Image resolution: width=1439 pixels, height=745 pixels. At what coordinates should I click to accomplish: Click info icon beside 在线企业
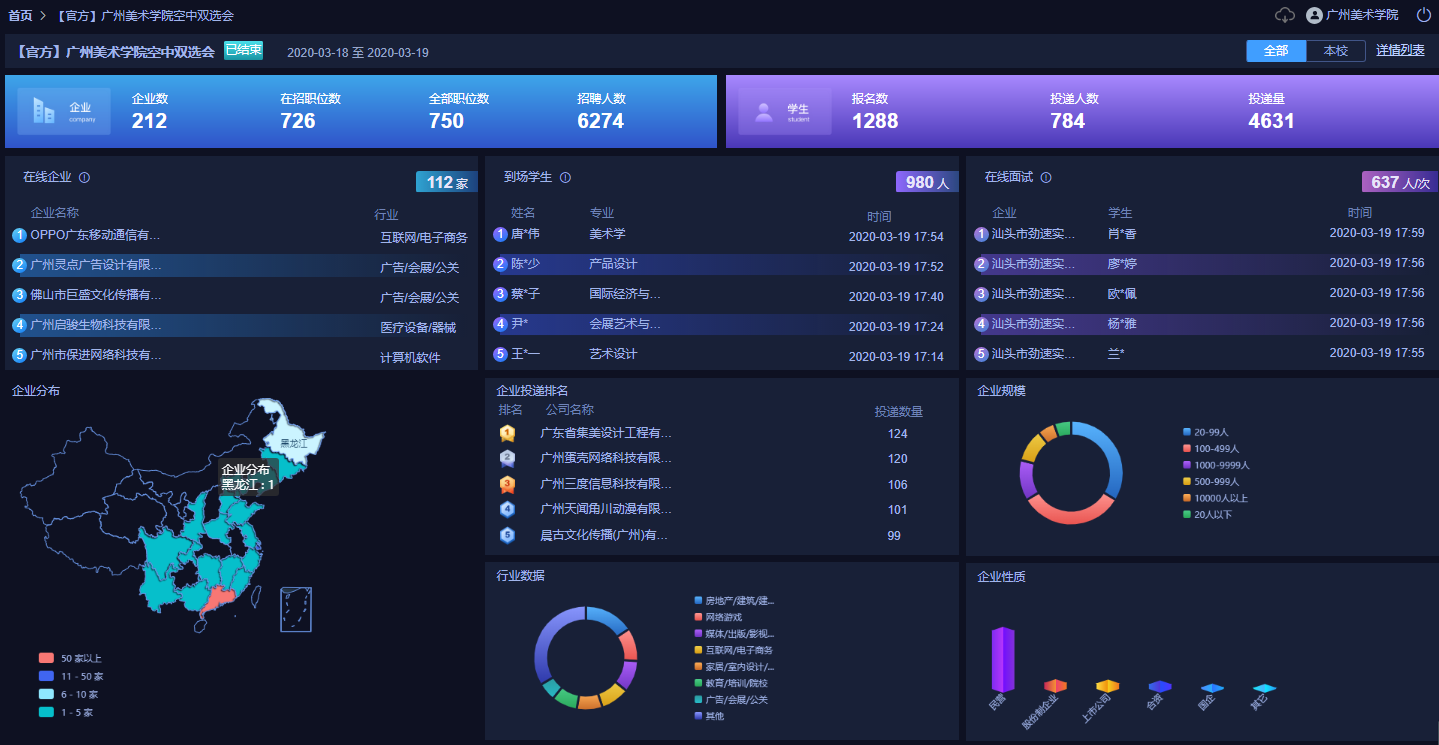[84, 178]
